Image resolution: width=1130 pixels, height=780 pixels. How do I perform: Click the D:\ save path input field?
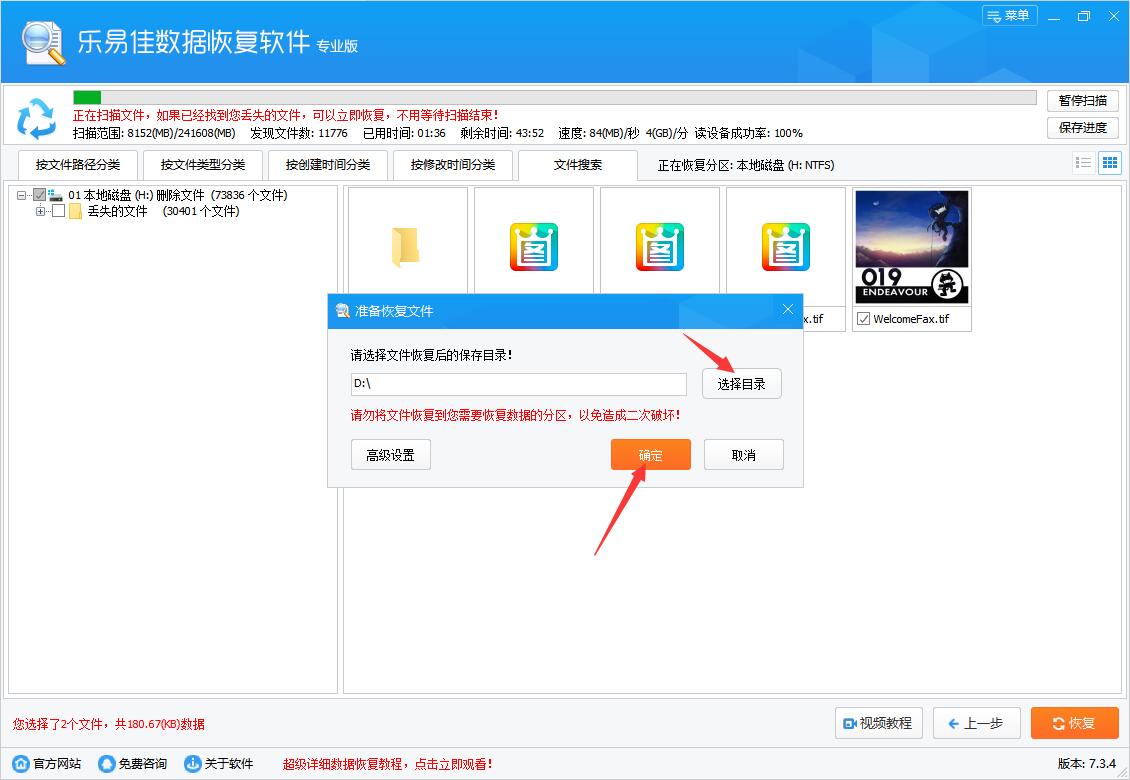[x=518, y=384]
